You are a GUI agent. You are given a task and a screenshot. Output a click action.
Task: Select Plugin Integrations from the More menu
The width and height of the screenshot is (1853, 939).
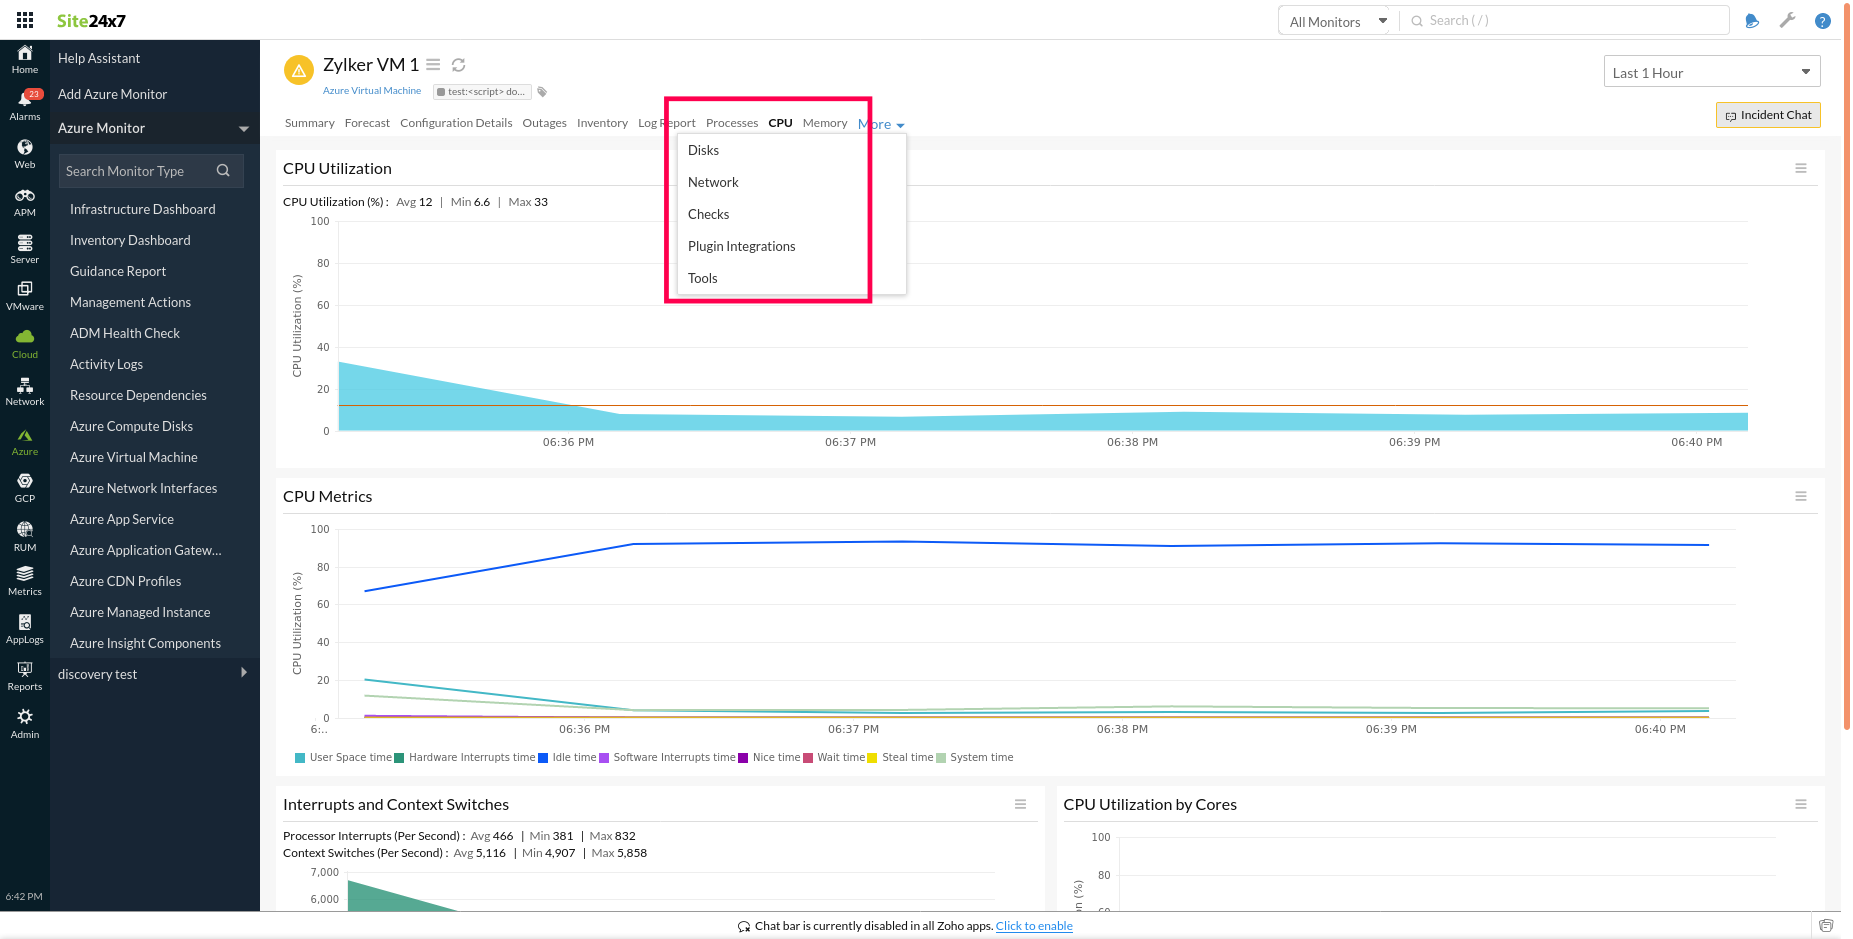pos(741,246)
